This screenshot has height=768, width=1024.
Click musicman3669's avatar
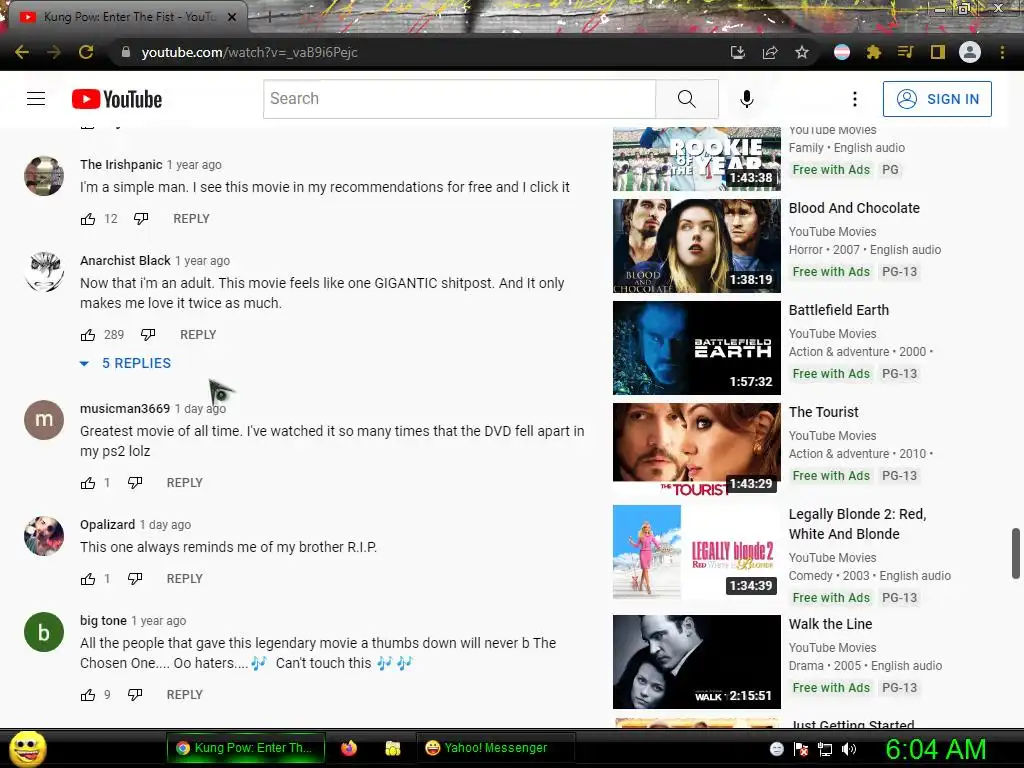click(44, 420)
